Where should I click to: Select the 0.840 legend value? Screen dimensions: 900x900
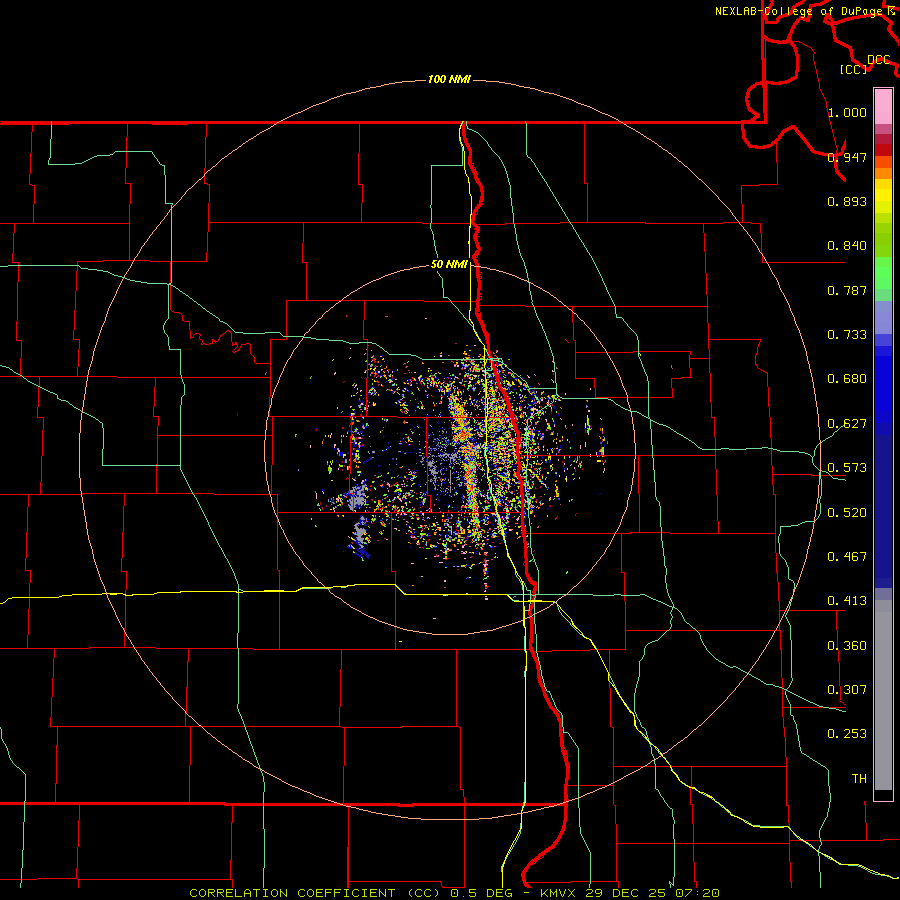847,246
